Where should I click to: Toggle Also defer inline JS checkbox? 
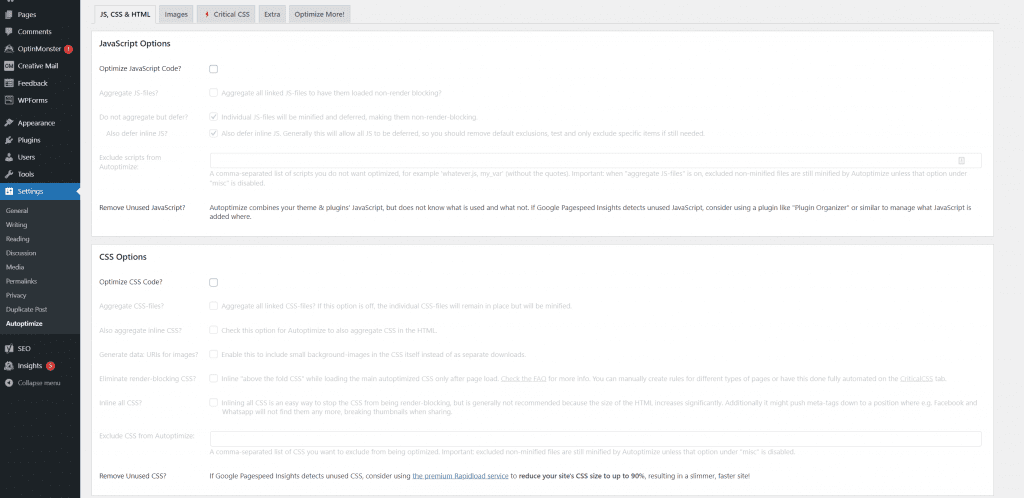(x=214, y=133)
